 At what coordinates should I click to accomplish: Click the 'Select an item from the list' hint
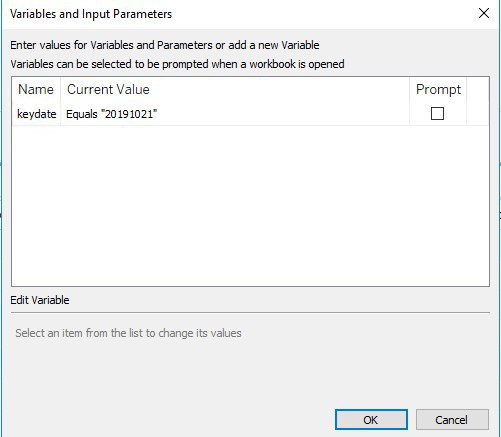128,333
